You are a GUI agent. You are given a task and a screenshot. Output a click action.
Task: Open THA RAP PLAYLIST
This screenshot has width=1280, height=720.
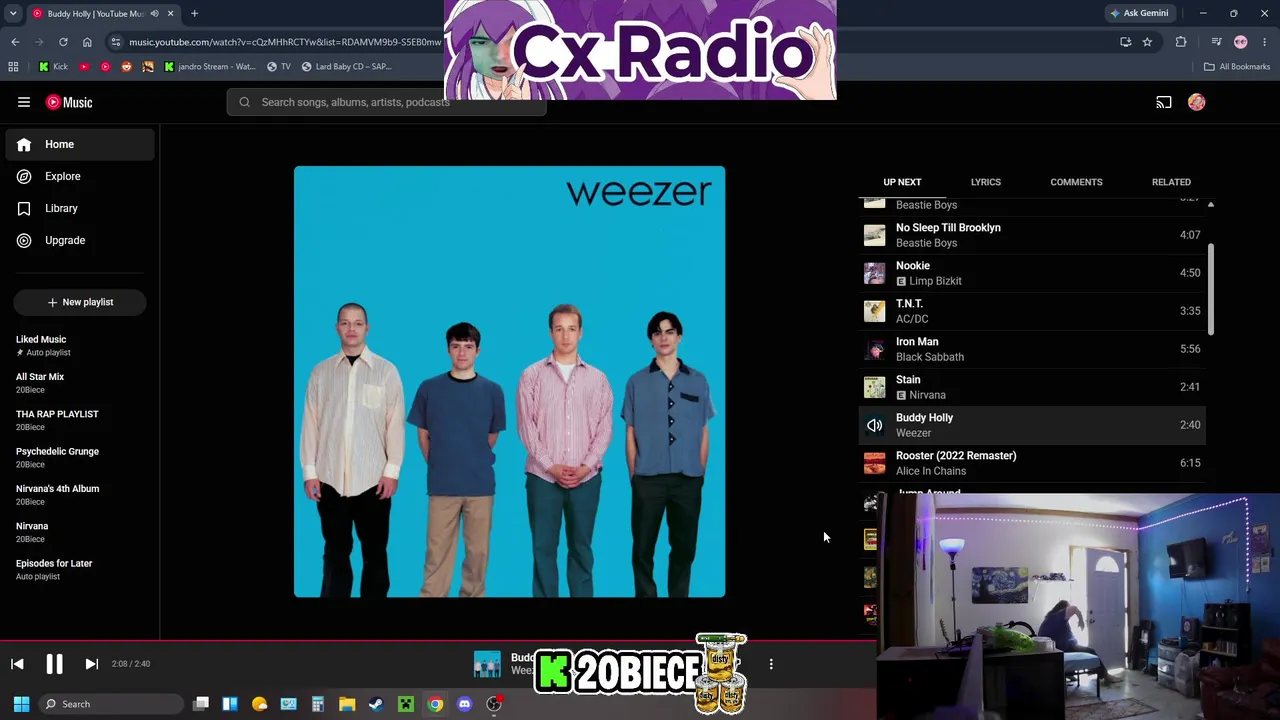pyautogui.click(x=80, y=420)
